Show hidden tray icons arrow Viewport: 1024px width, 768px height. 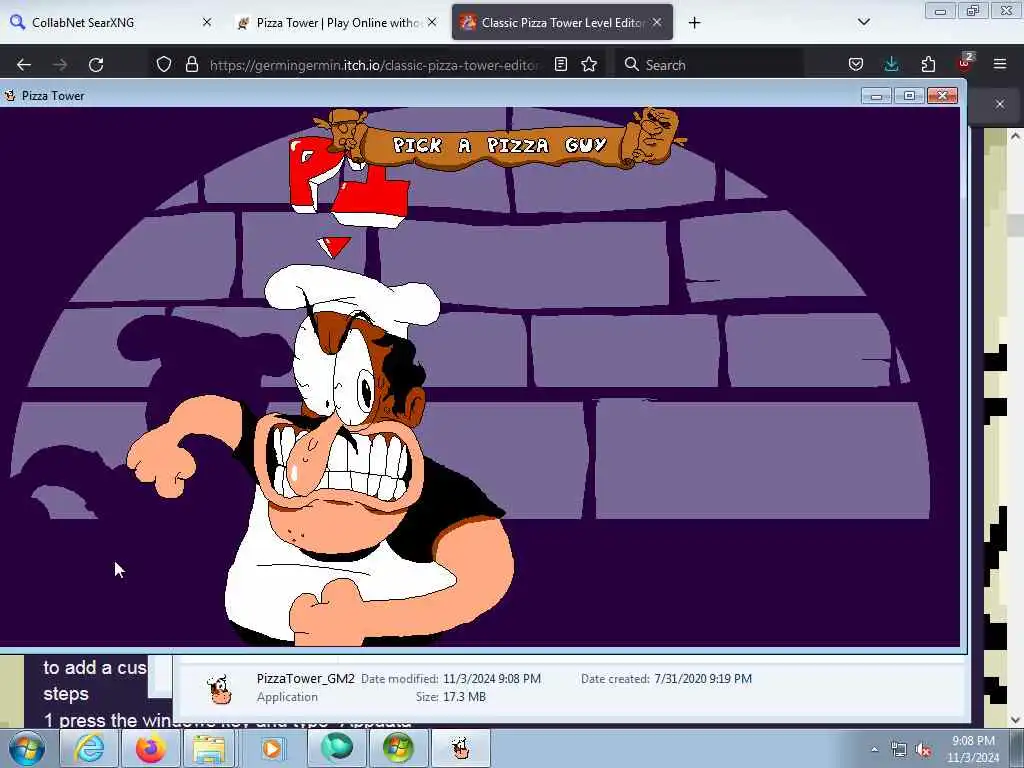click(874, 750)
